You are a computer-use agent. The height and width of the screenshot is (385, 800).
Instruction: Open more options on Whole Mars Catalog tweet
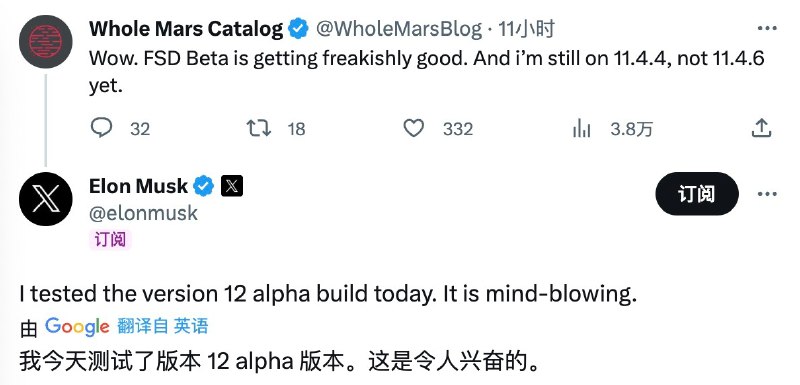click(x=767, y=29)
